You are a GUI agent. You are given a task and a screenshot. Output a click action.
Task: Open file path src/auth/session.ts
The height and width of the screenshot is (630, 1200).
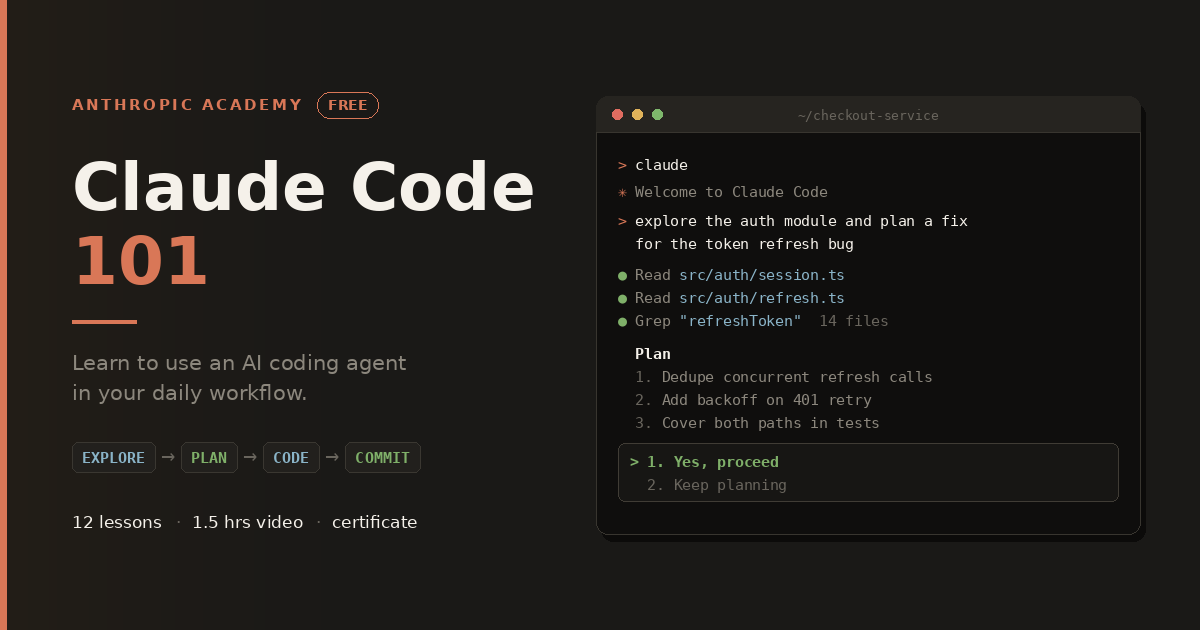[x=762, y=275]
